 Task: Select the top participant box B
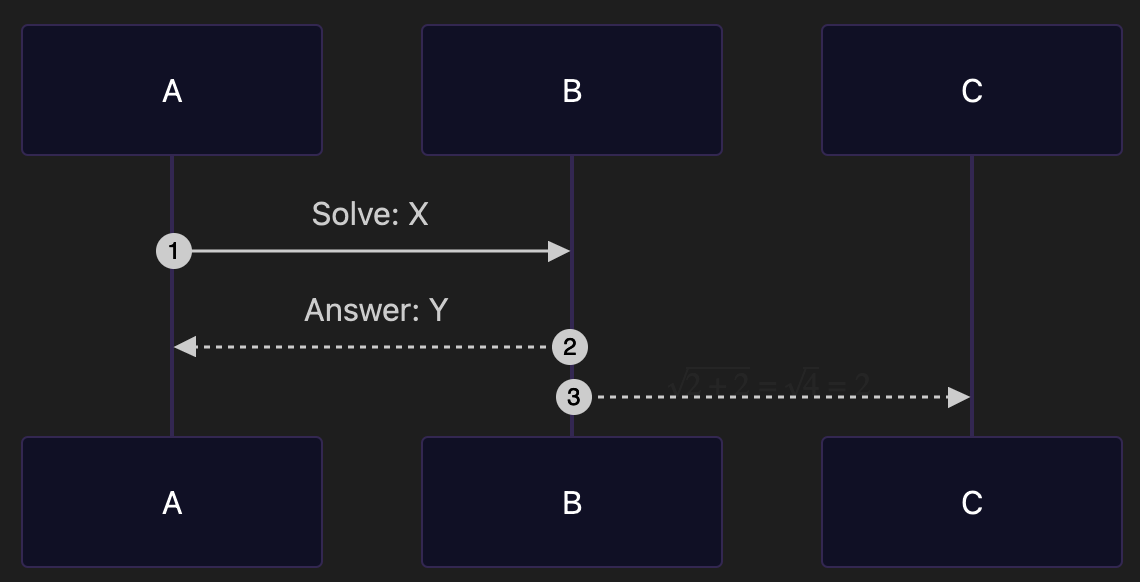pyautogui.click(x=572, y=90)
